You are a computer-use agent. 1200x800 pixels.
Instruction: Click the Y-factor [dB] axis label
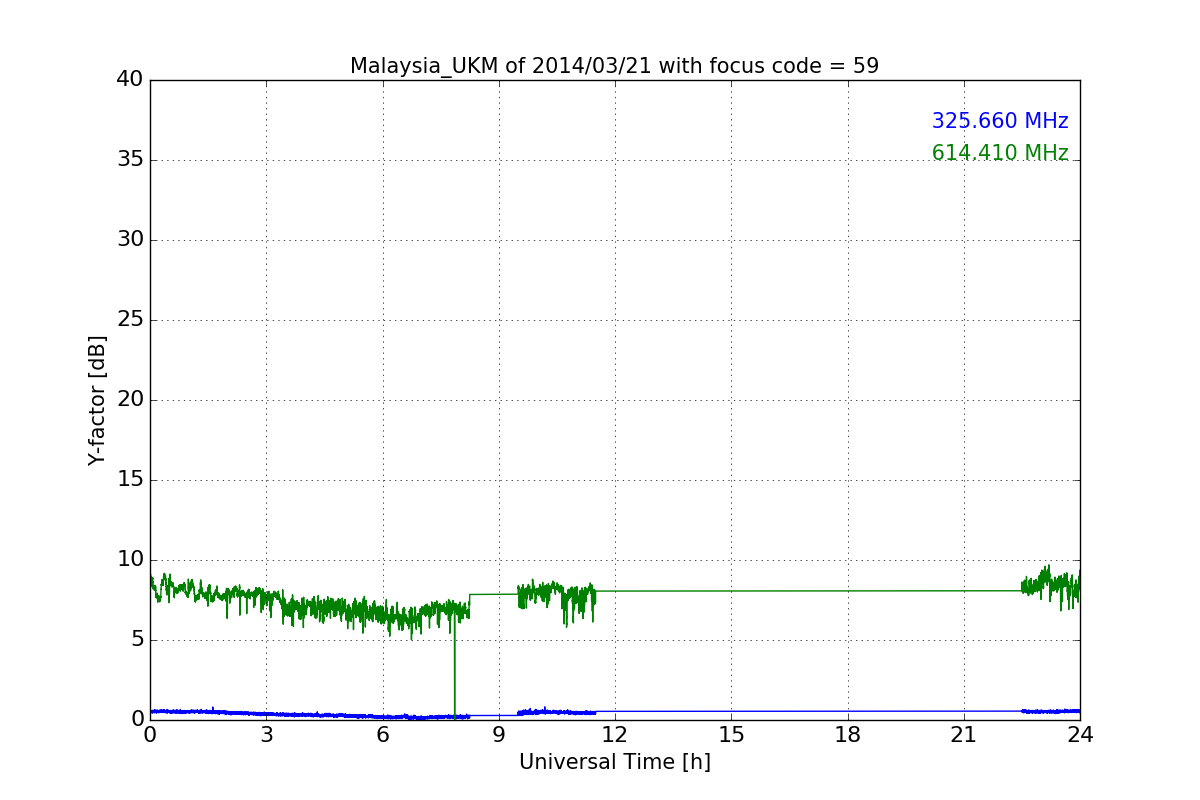tap(97, 400)
